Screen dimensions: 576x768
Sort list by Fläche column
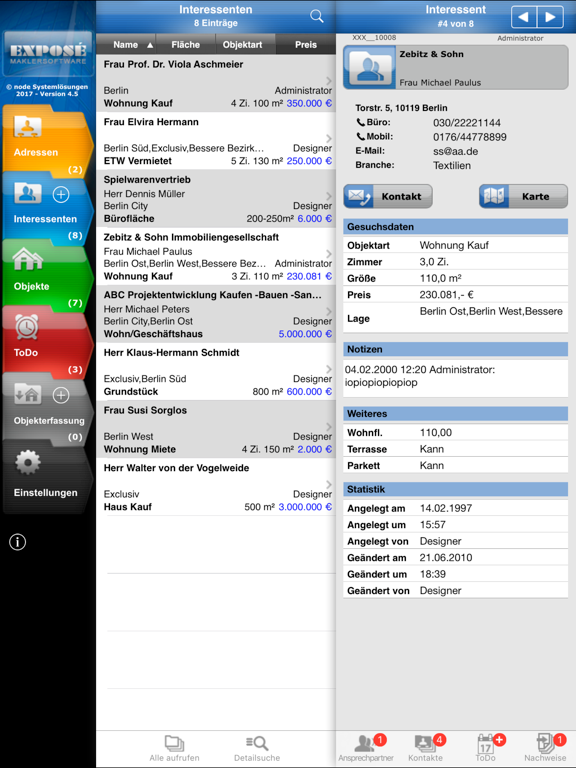click(186, 45)
